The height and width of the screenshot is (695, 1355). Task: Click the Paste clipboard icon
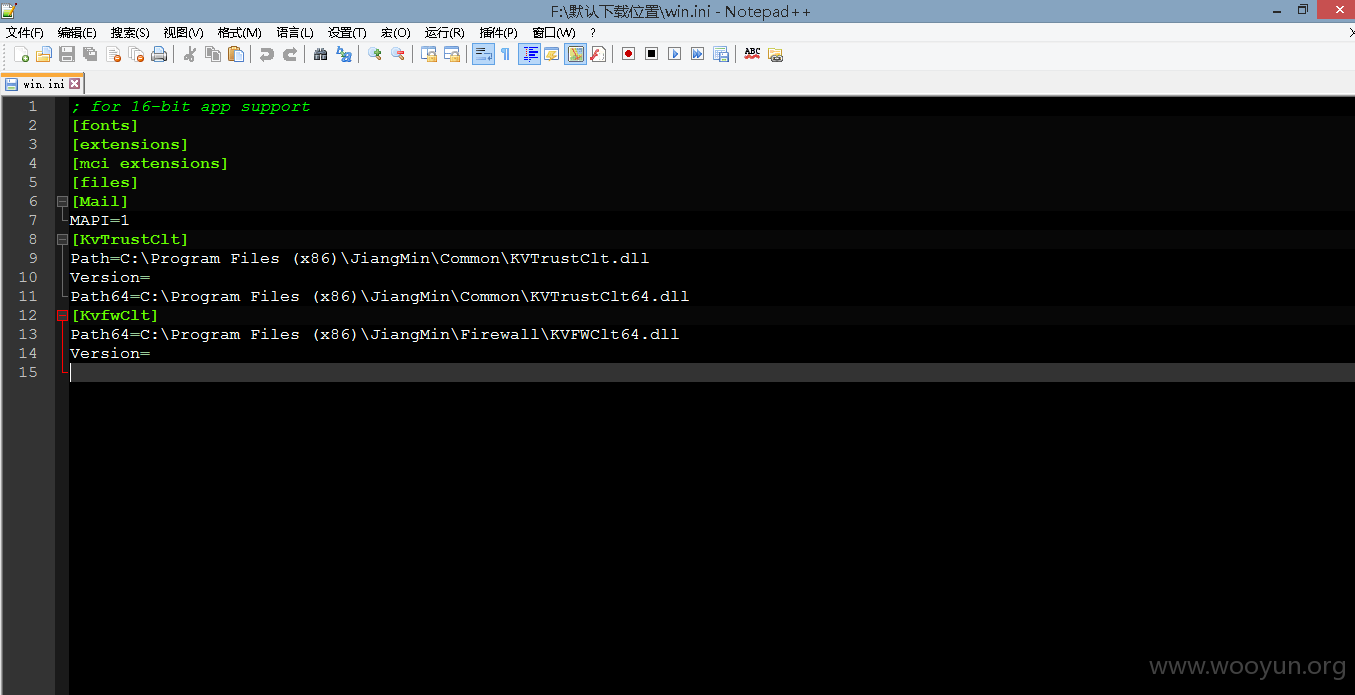tap(235, 54)
